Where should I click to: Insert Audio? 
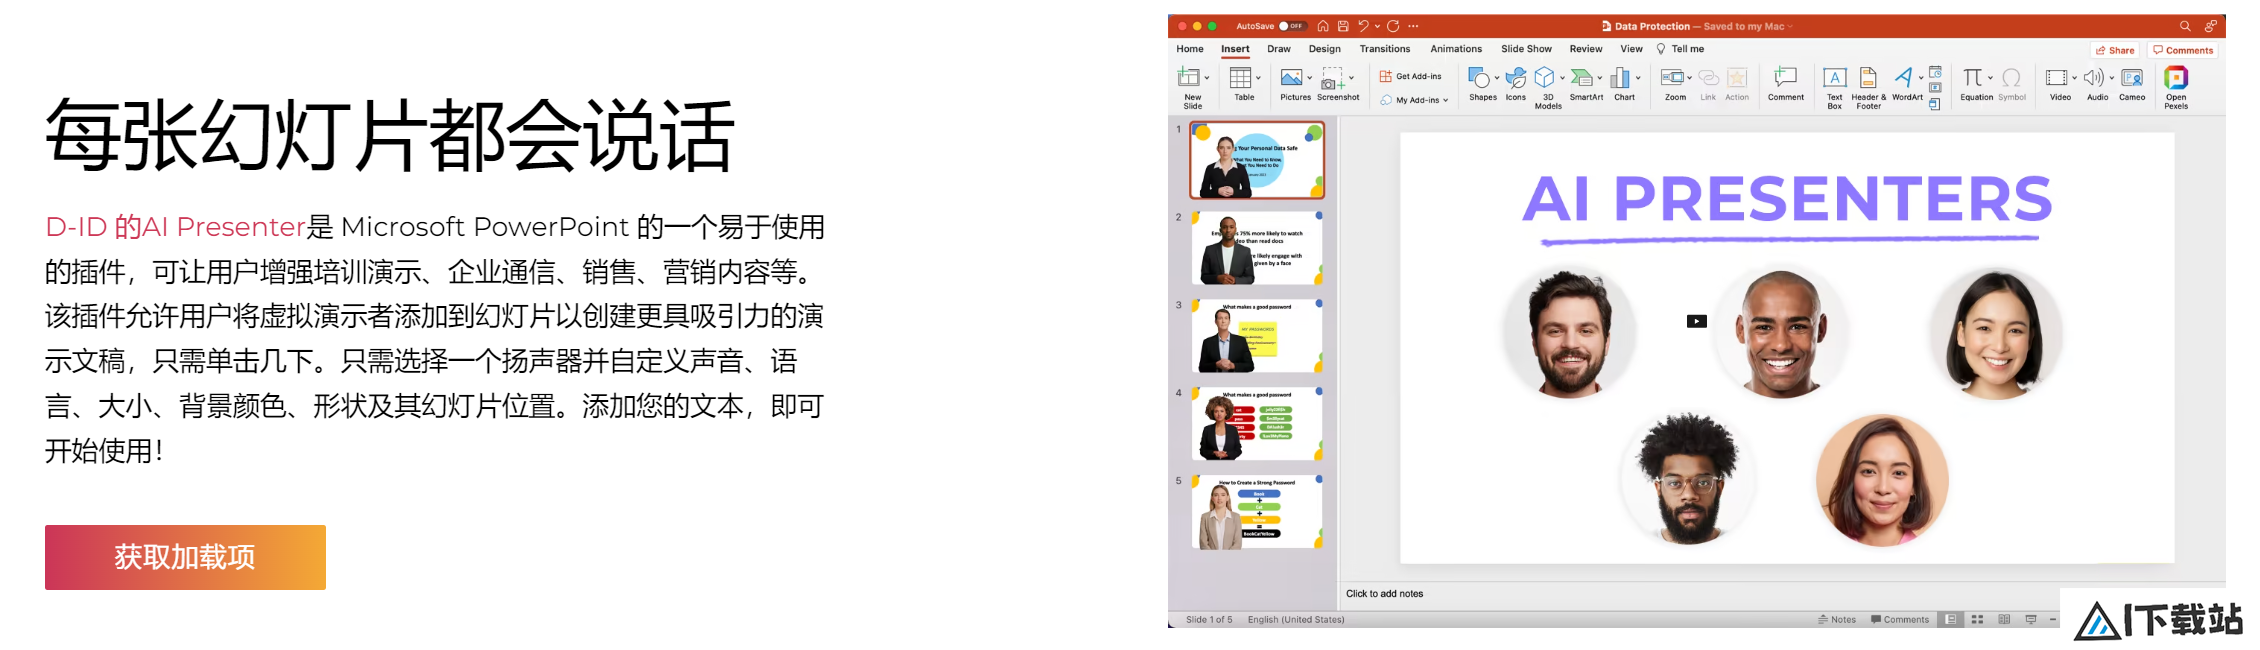point(2096,84)
